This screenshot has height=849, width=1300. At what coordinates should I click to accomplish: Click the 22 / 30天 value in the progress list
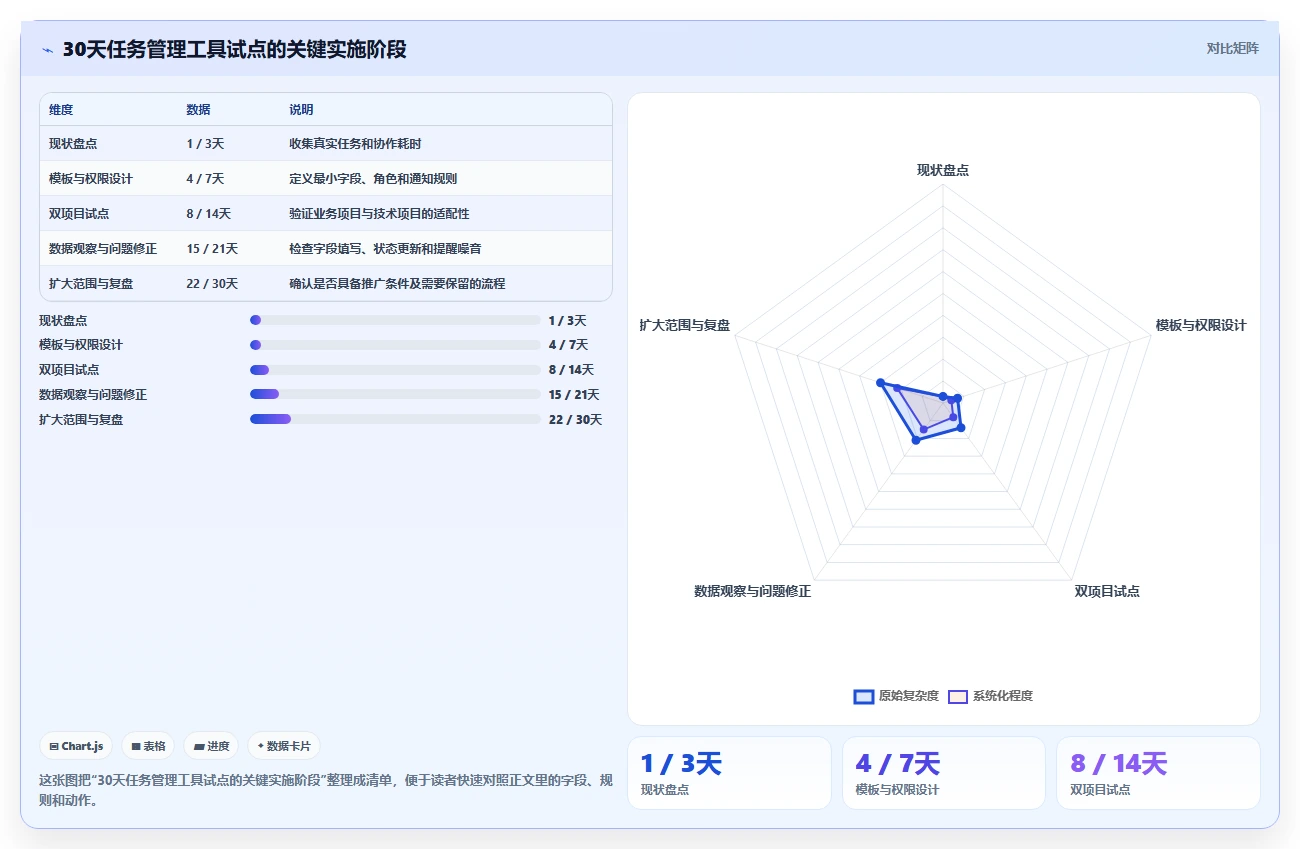(x=575, y=420)
